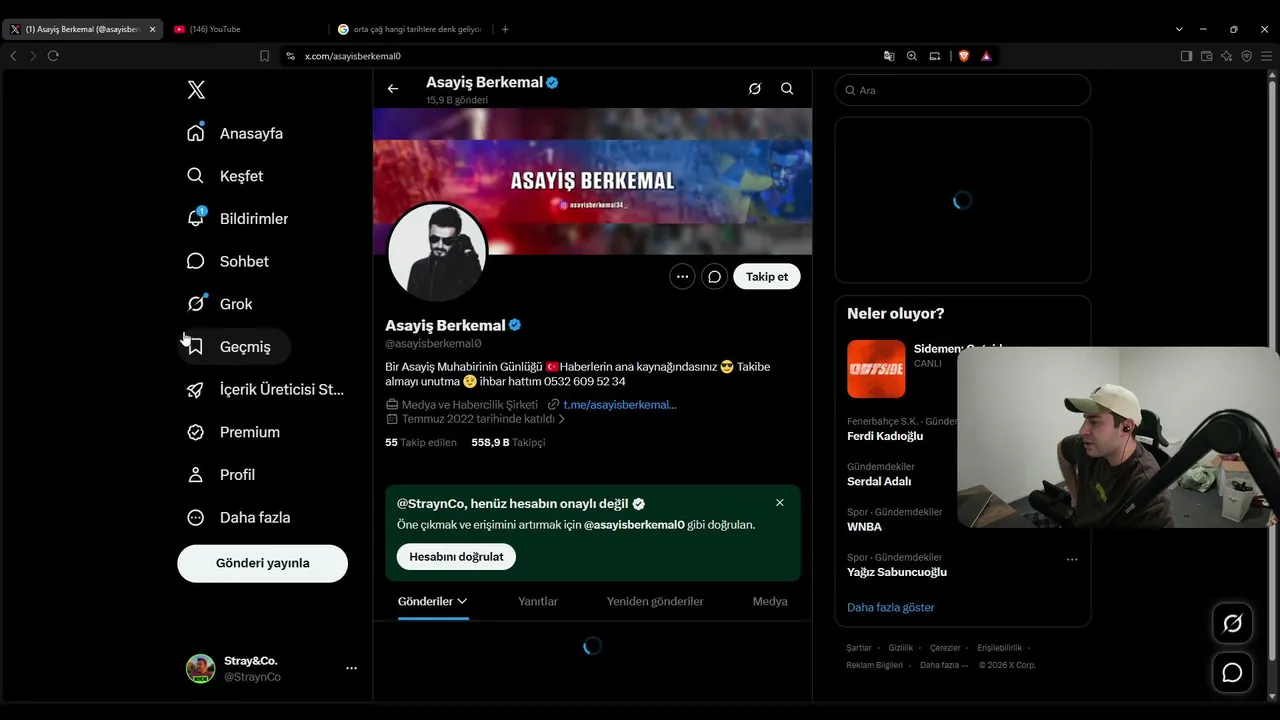Open Grok from the sidebar
1280x720 pixels.
click(220, 304)
